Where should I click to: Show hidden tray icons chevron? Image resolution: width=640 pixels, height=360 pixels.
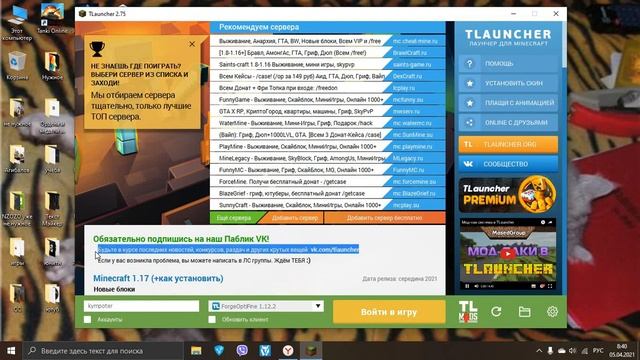pos(539,351)
